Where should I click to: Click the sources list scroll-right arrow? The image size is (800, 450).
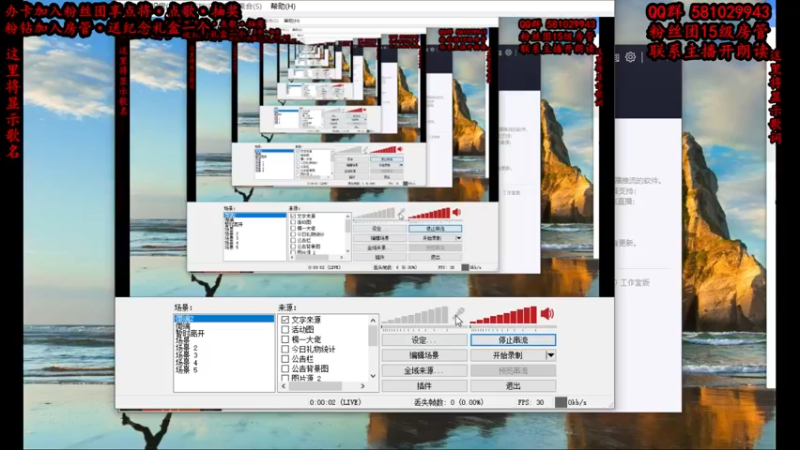click(363, 386)
